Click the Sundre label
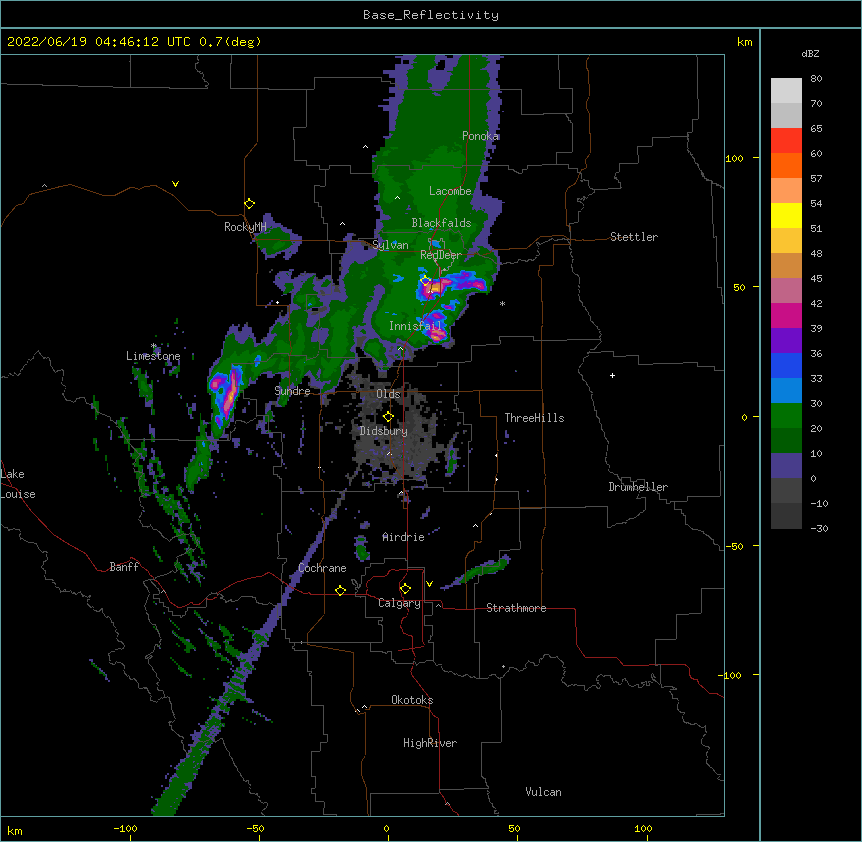The image size is (862, 842). click(292, 391)
